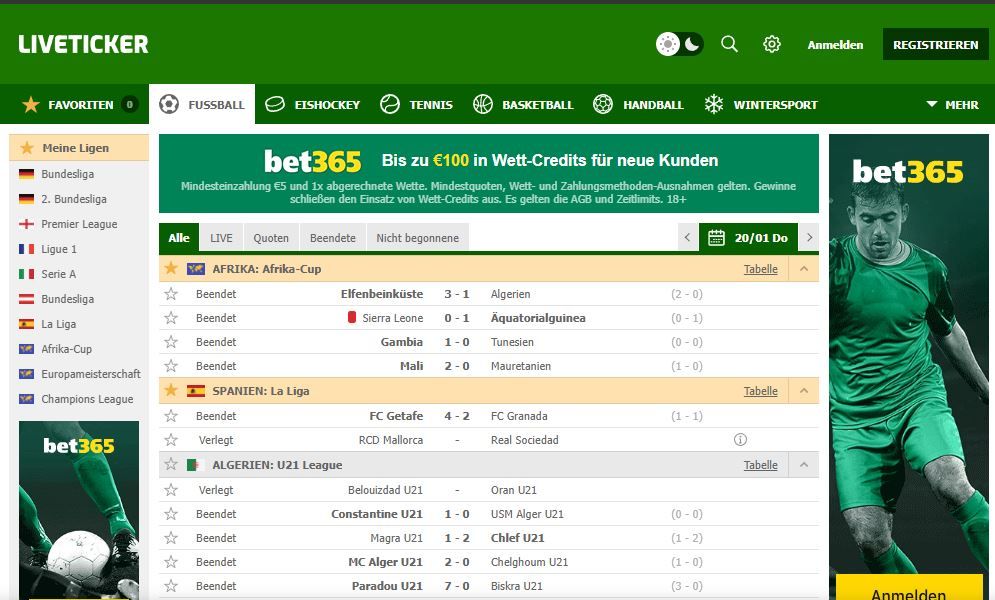Star the Constantine U21 match
Image resolution: width=995 pixels, height=600 pixels.
171,514
